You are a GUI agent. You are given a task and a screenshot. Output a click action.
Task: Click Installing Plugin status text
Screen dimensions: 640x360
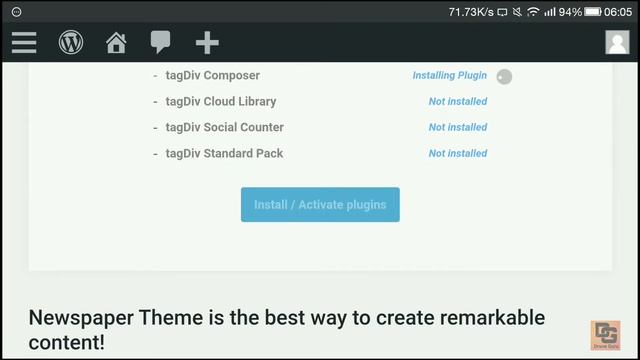coord(449,76)
